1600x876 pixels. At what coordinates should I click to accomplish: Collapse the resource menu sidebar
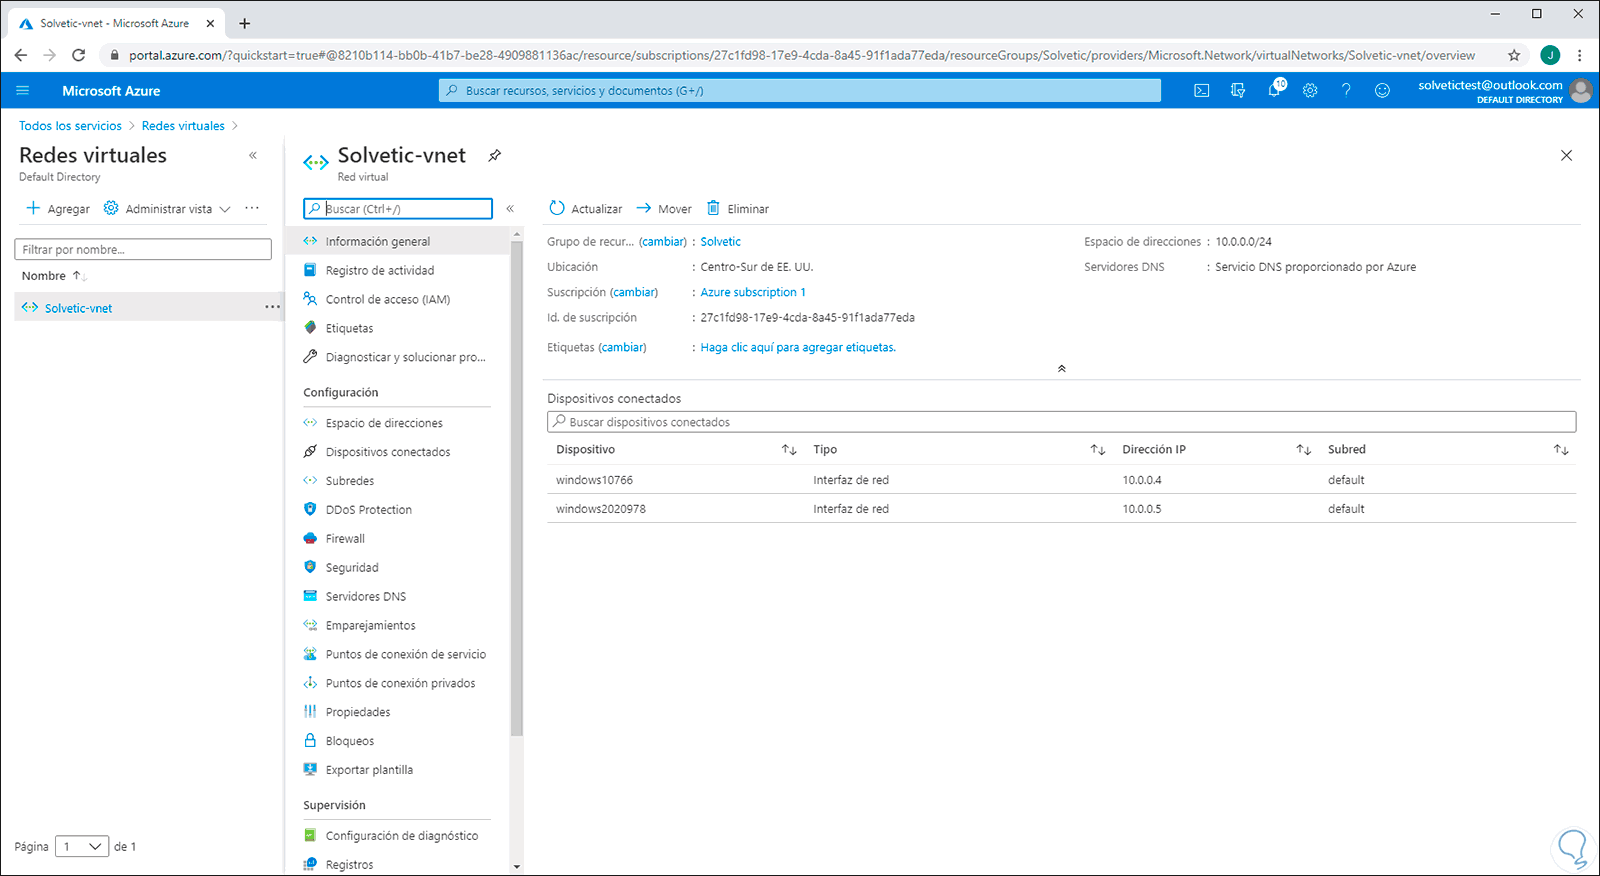[510, 209]
